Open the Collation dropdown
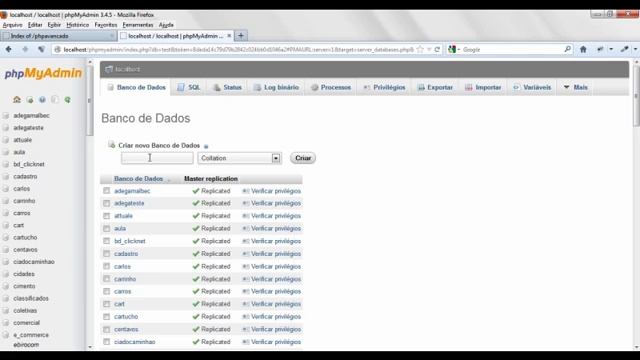640x360 pixels. coord(240,158)
